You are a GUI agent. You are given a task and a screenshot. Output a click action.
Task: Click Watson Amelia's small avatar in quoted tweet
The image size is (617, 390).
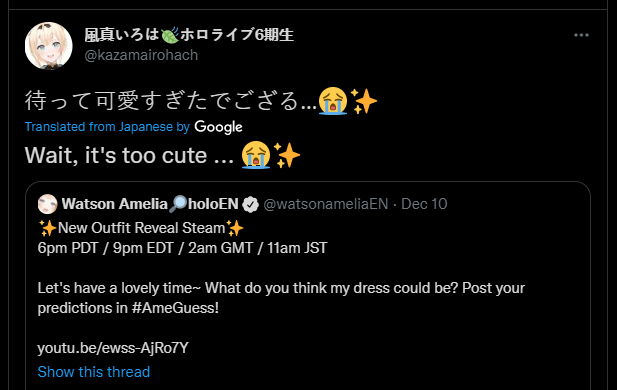48,204
